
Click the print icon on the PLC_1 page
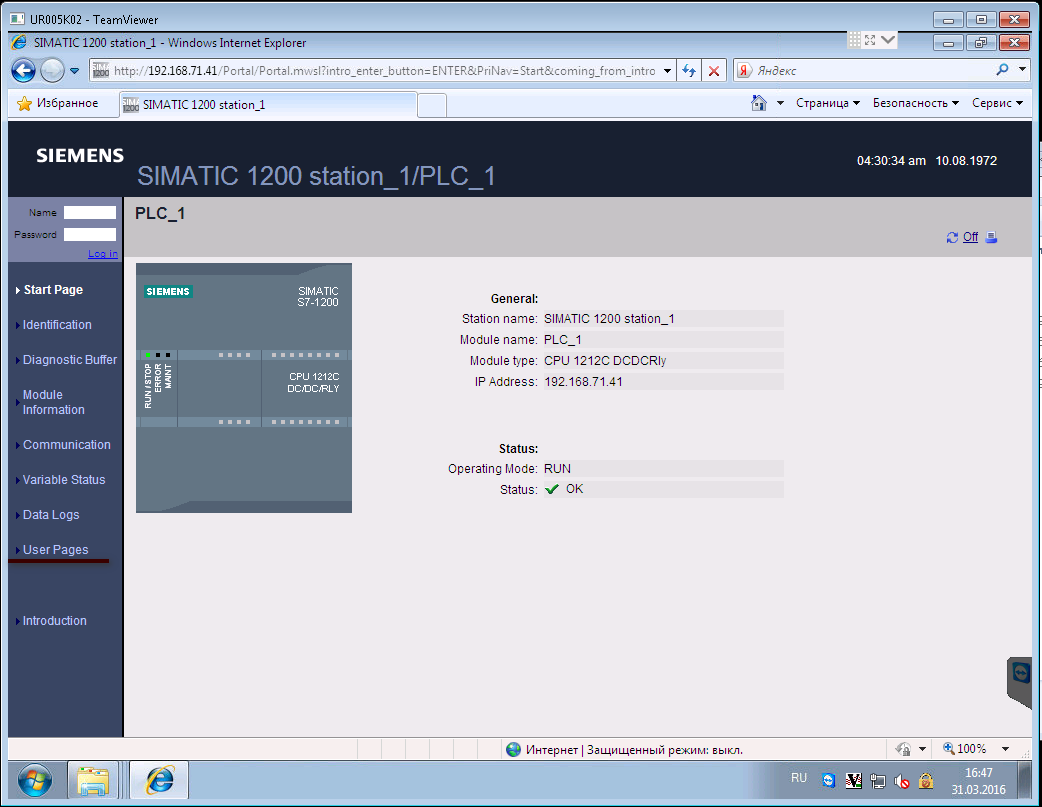(991, 238)
